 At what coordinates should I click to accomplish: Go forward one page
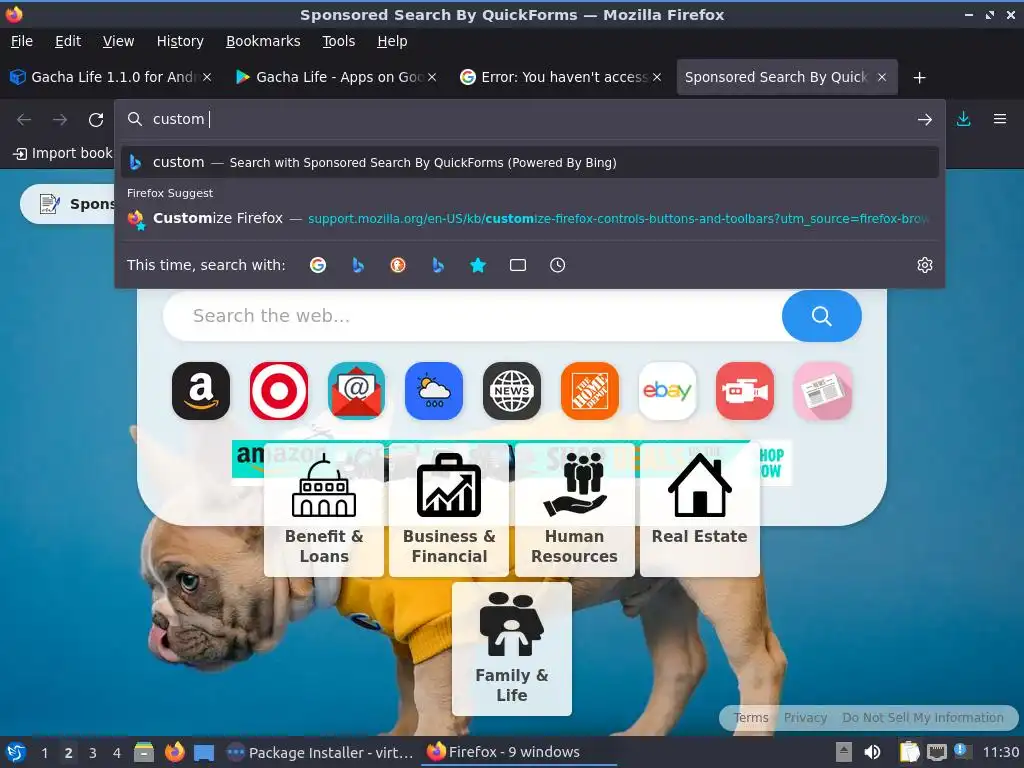click(x=60, y=120)
